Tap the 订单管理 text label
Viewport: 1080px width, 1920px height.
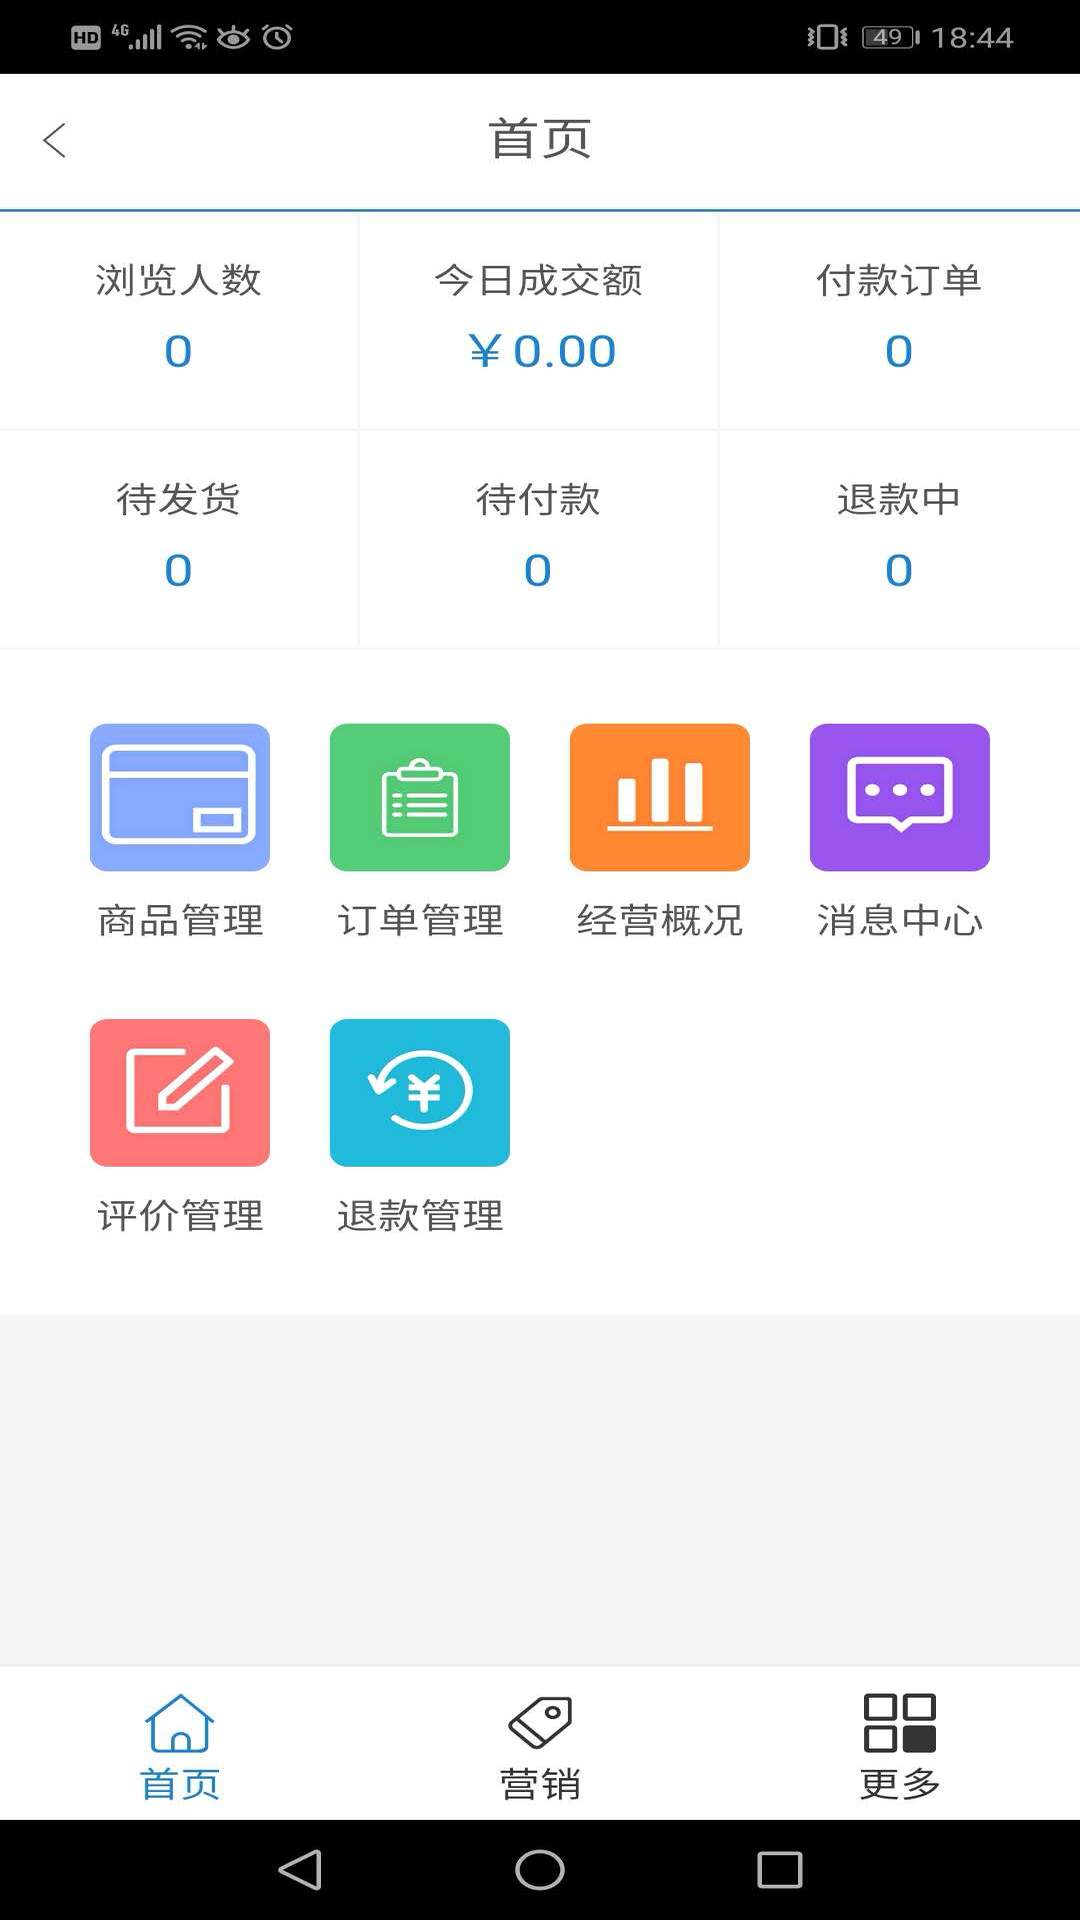(x=420, y=920)
